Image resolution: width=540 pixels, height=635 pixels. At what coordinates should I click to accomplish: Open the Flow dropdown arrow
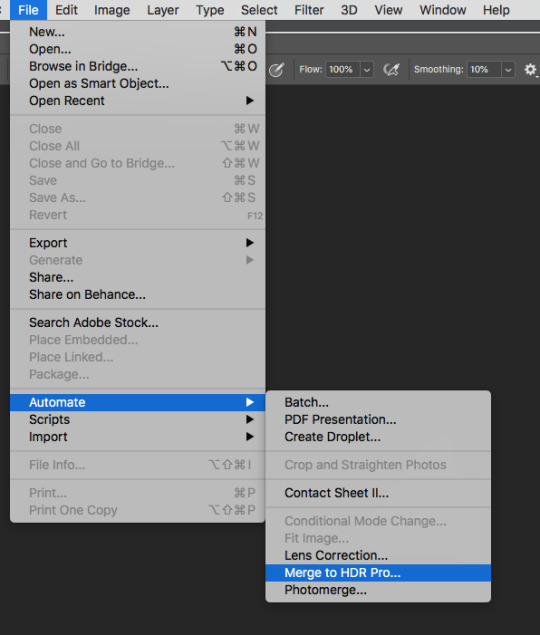(367, 70)
